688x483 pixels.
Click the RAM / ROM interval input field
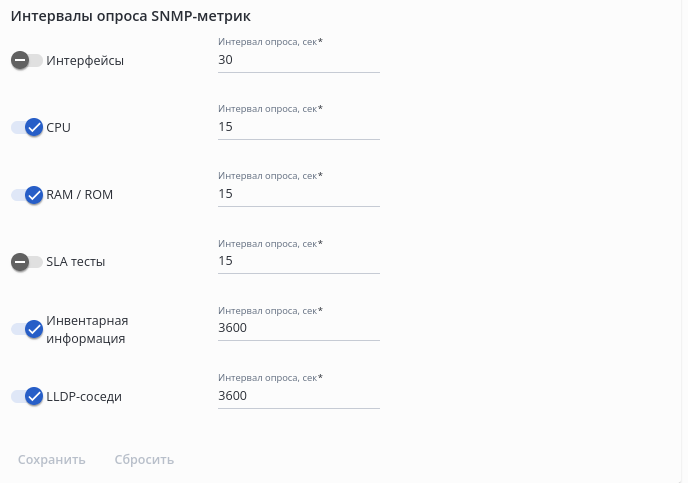pos(298,194)
